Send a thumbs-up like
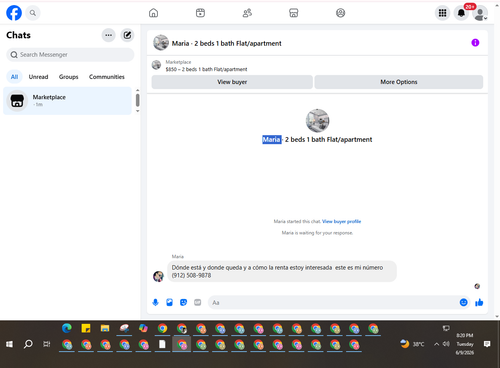The width and height of the screenshot is (500, 368). (x=479, y=302)
